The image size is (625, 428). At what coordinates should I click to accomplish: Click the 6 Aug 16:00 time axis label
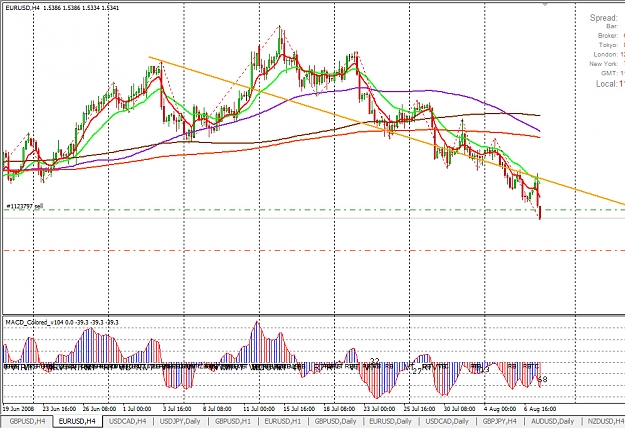pyautogui.click(x=540, y=408)
